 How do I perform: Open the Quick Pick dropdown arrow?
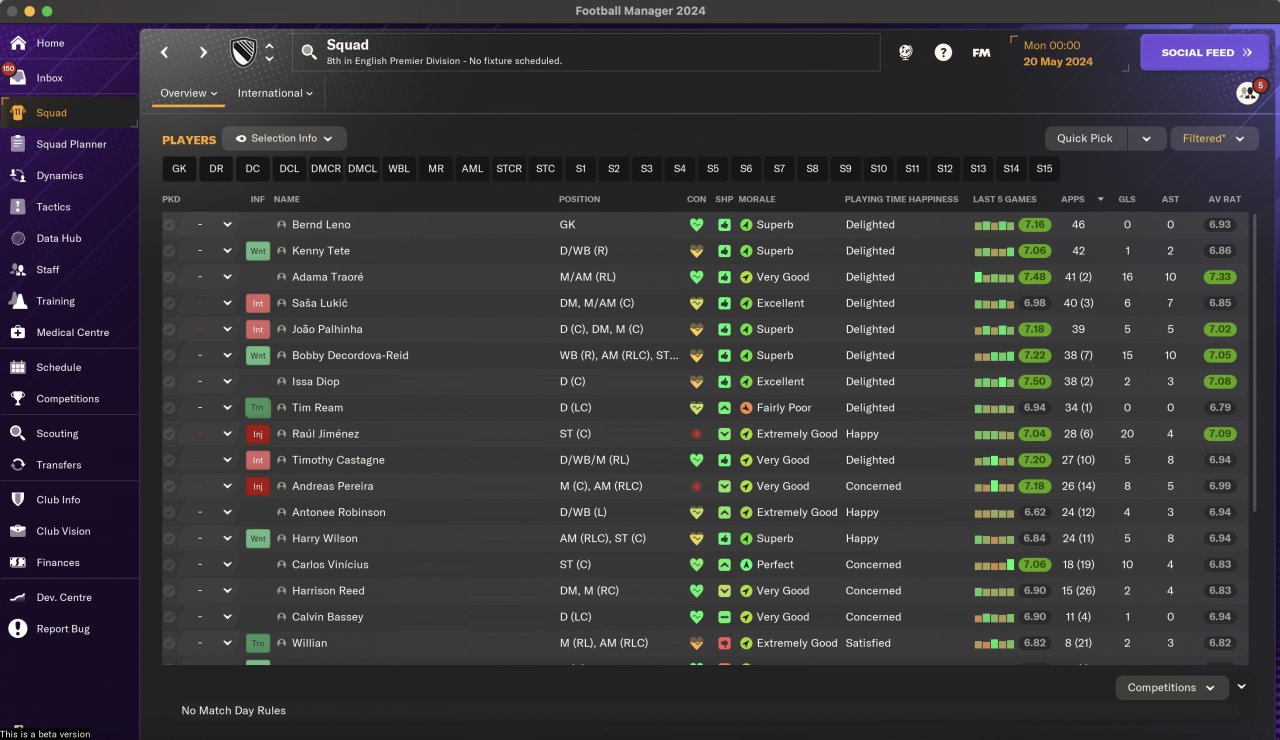tap(1146, 139)
